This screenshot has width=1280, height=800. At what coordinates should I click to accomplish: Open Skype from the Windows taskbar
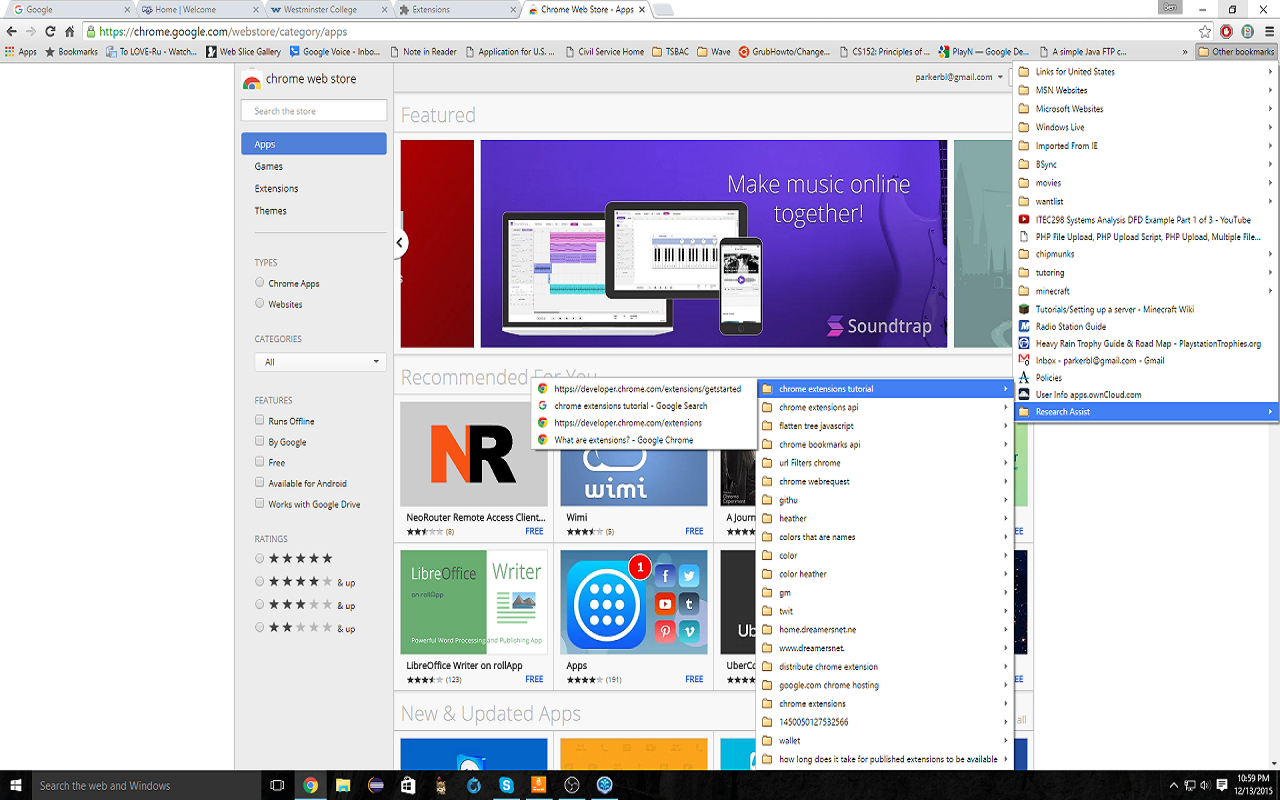click(x=507, y=785)
